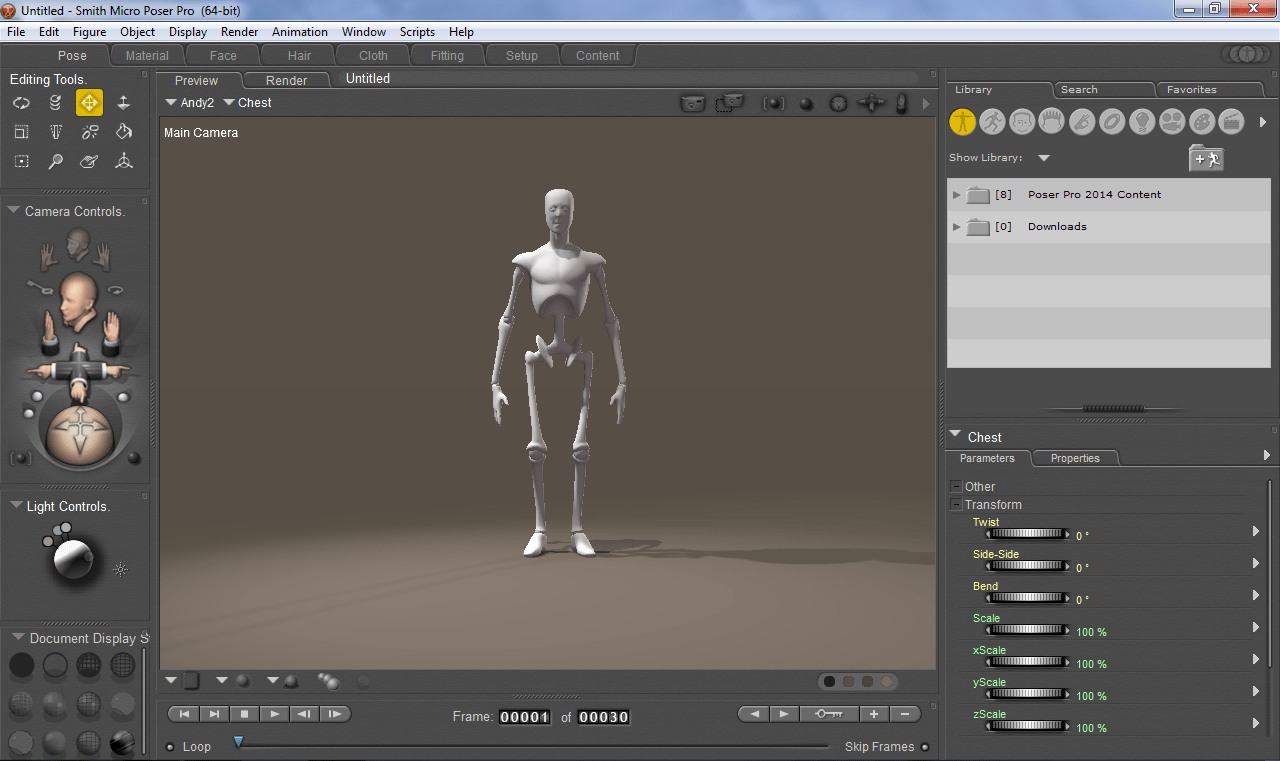This screenshot has width=1280, height=761.
Task: Click the area render icon above preview
Action: tap(730, 102)
